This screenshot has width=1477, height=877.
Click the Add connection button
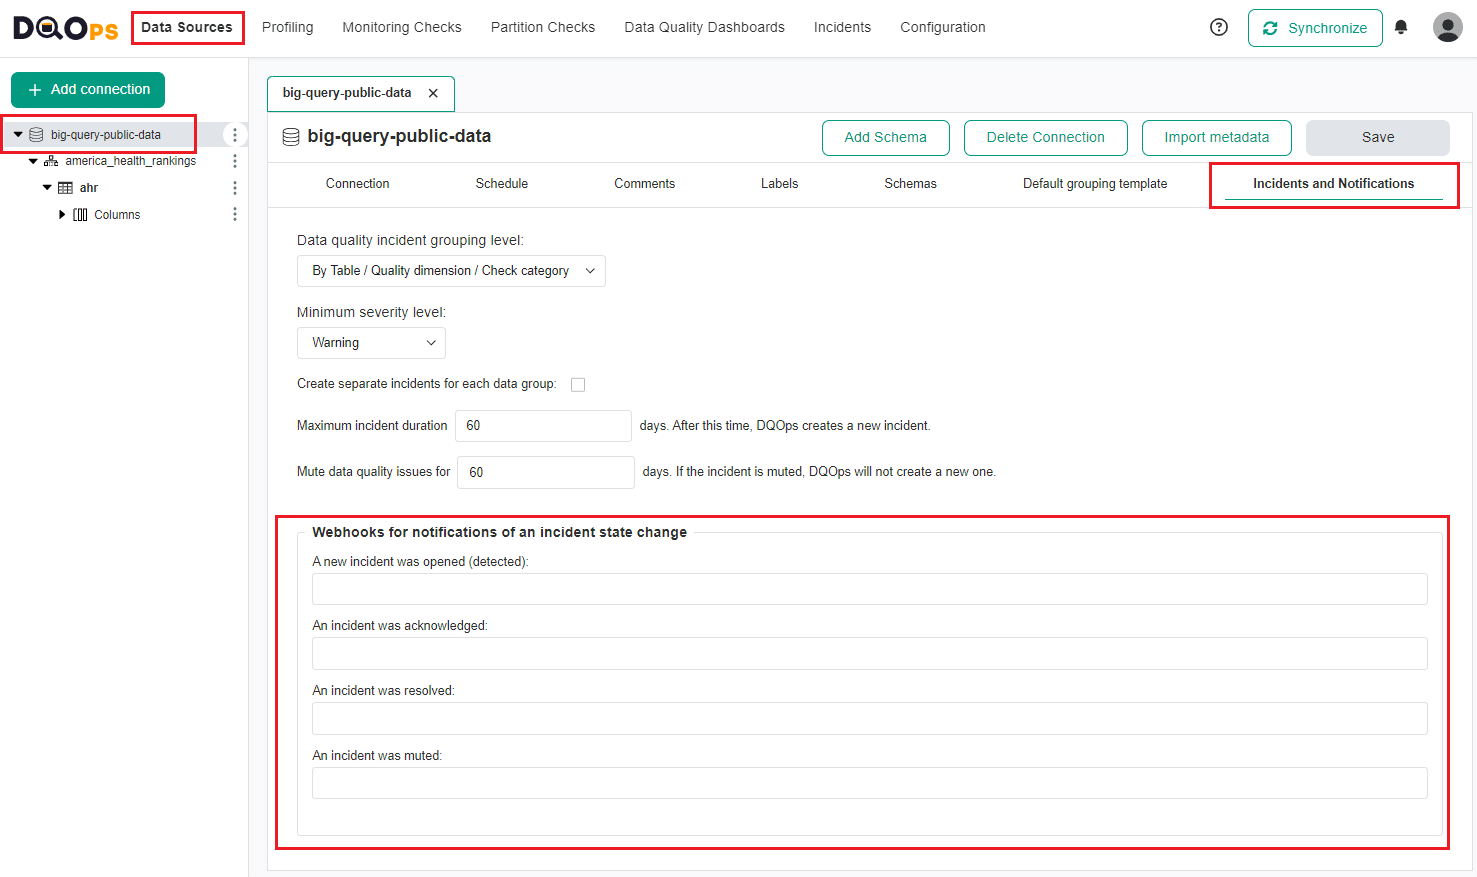88,89
